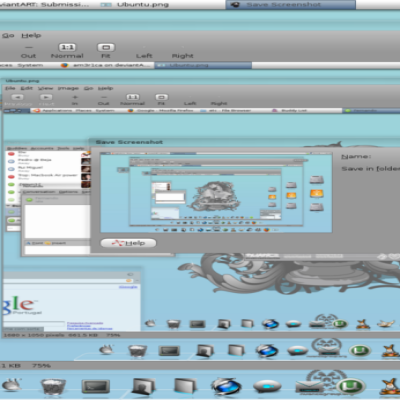Screen dimensions: 400x400
Task: Launch the Terminal from the largest dock
Action: pos(96,386)
